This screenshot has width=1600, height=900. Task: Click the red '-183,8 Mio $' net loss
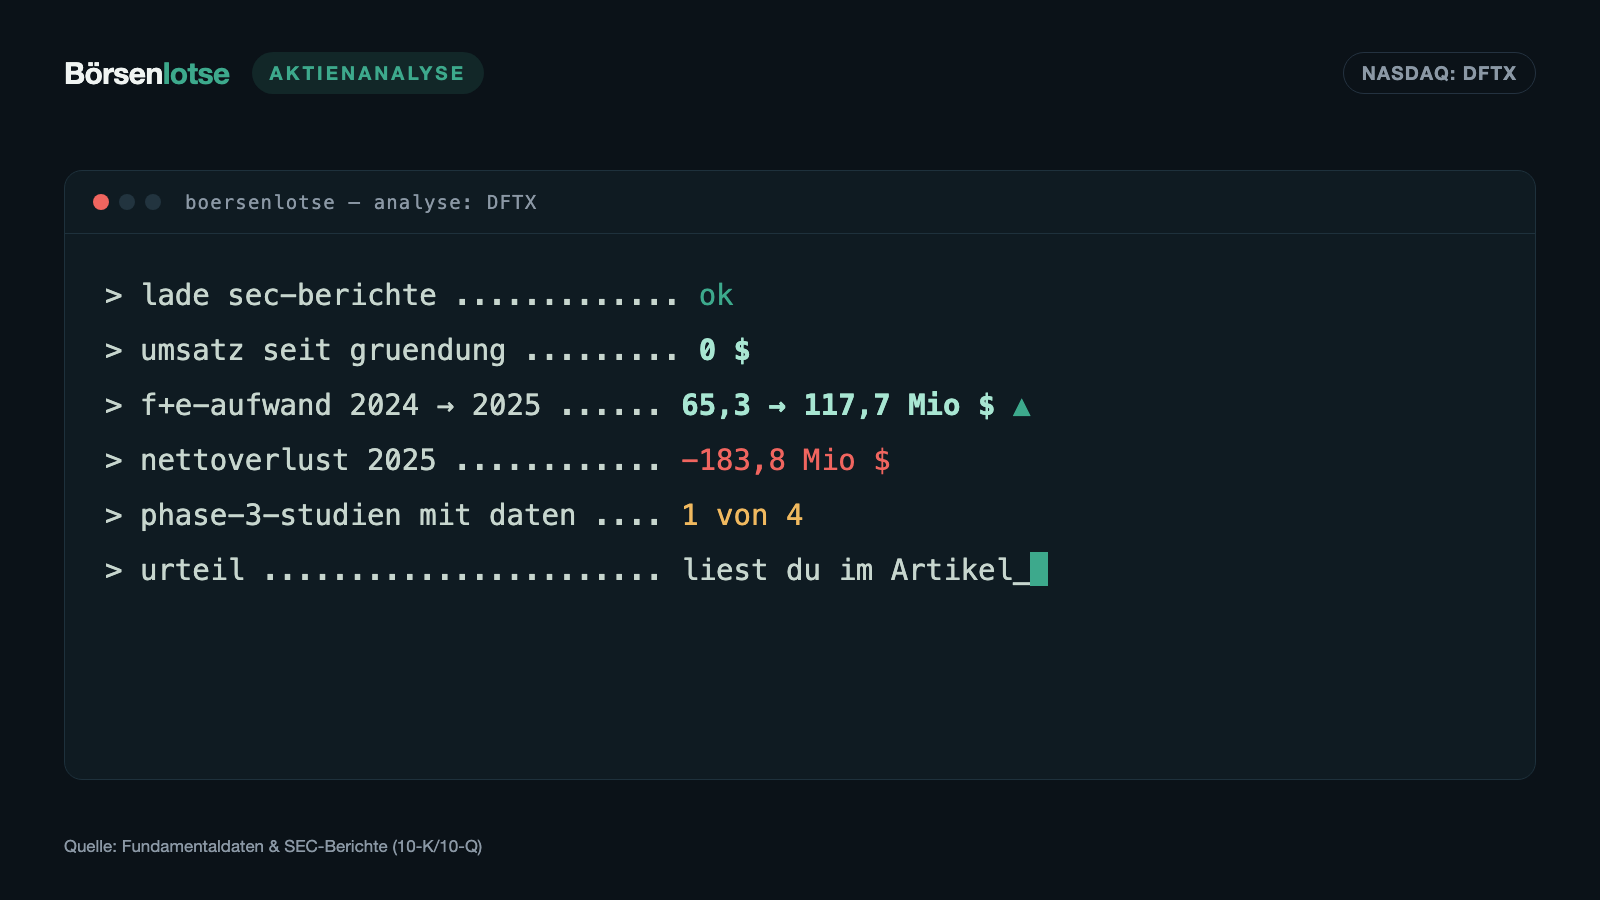click(786, 460)
